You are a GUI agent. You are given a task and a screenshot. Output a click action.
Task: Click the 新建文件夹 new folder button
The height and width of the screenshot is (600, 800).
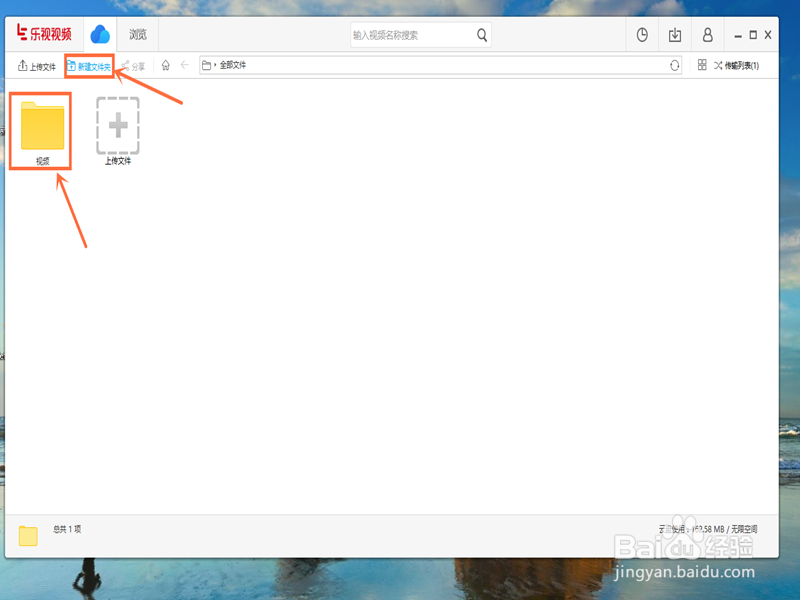click(x=92, y=64)
